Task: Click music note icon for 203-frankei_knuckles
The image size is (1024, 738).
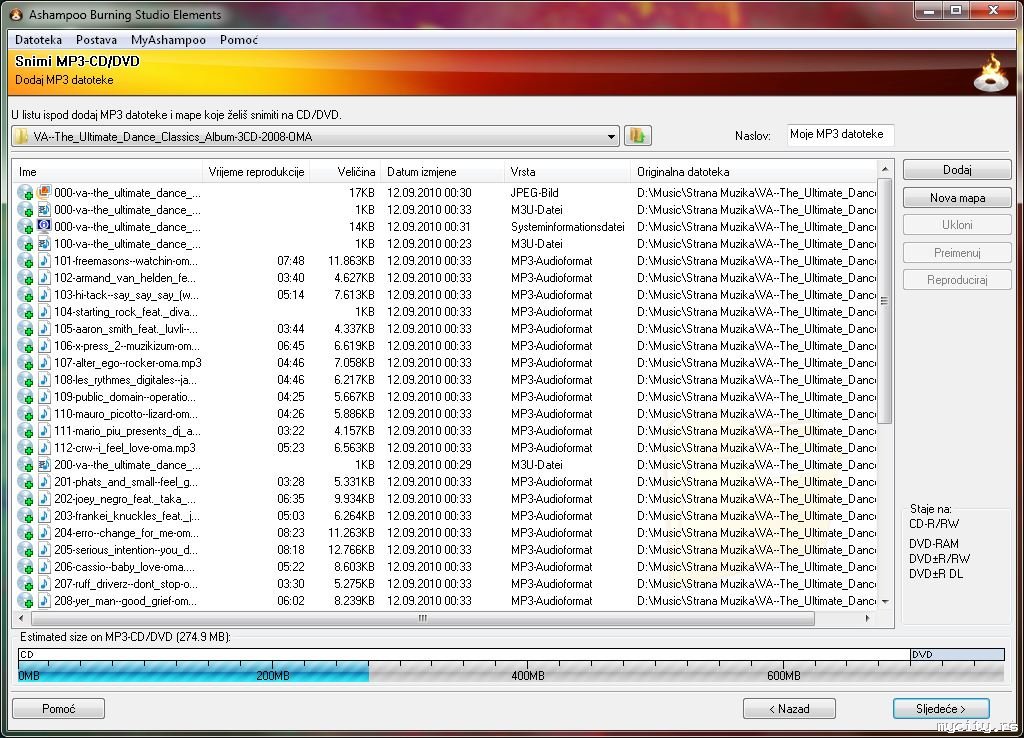Action: coord(44,515)
